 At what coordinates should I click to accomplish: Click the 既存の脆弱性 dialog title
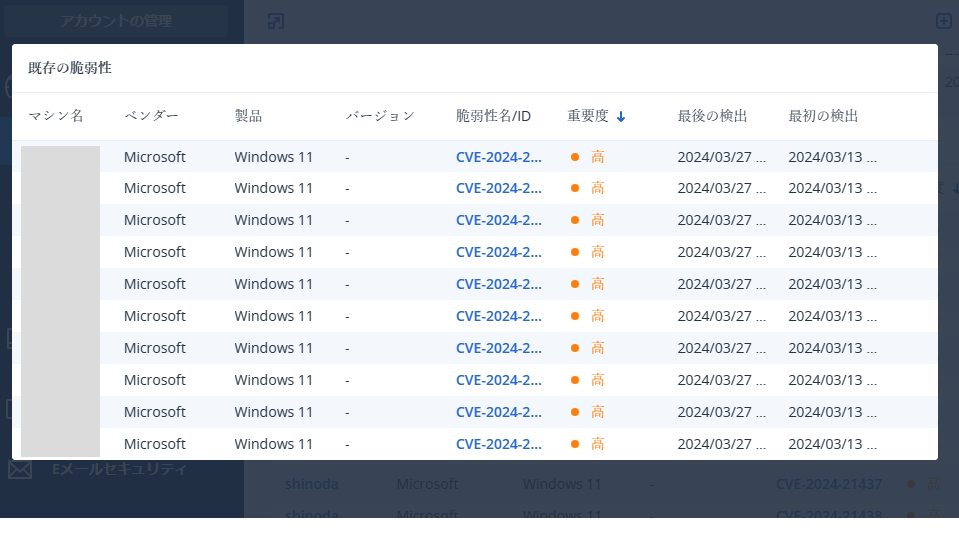coord(70,68)
